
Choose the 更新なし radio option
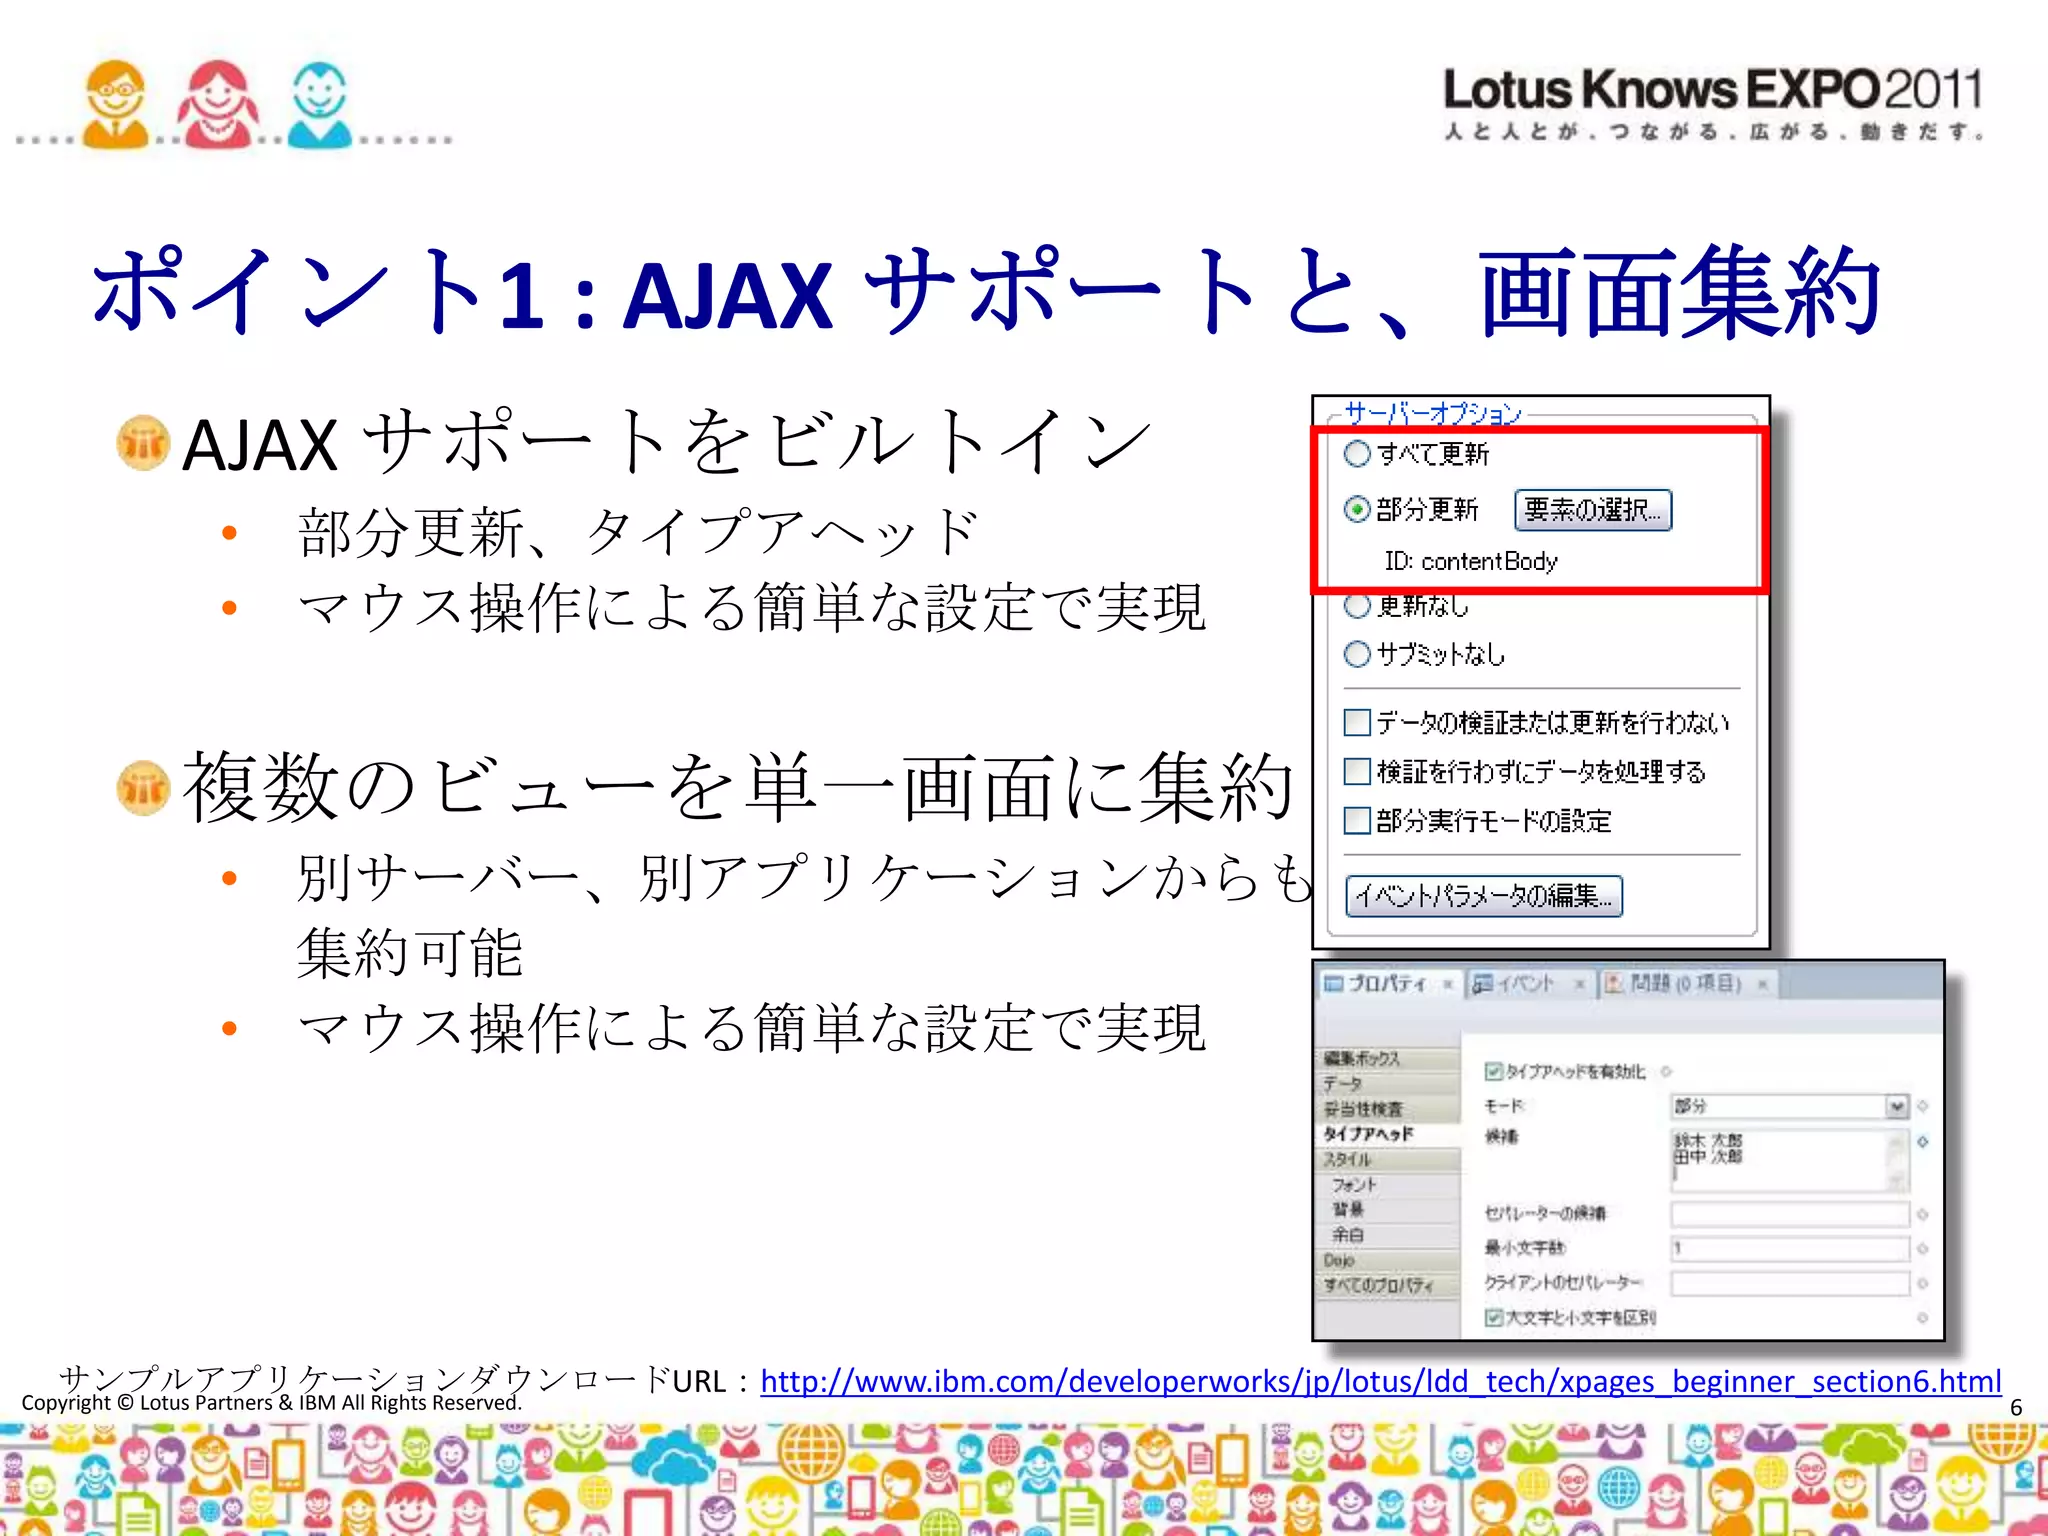tap(1357, 605)
